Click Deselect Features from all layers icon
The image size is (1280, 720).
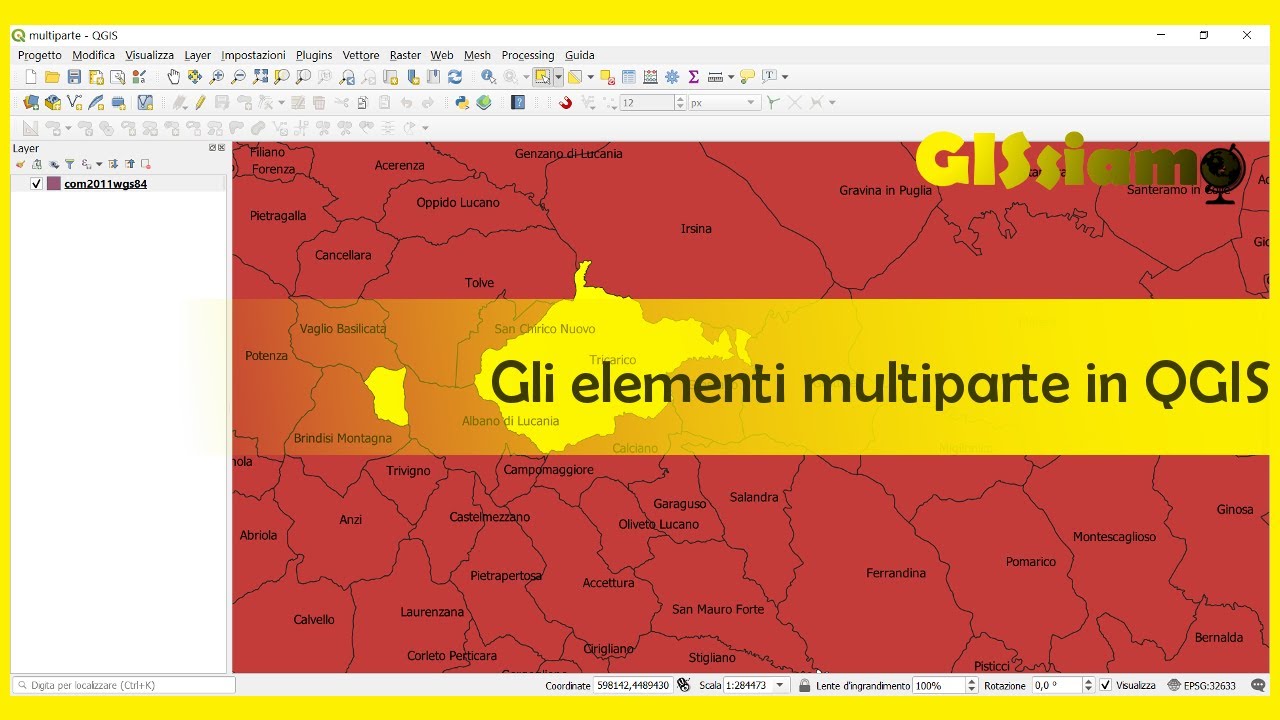point(607,77)
